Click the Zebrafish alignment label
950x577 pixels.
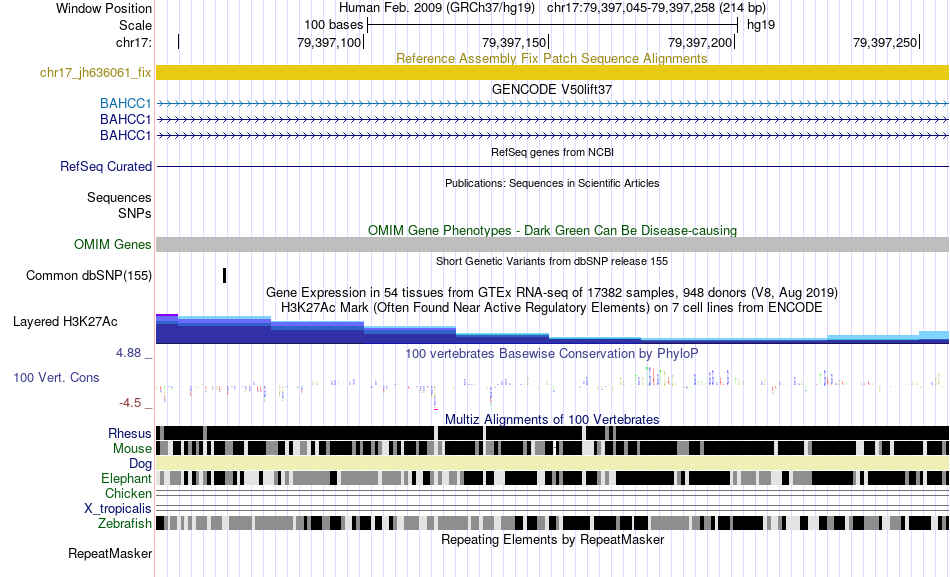pos(125,524)
